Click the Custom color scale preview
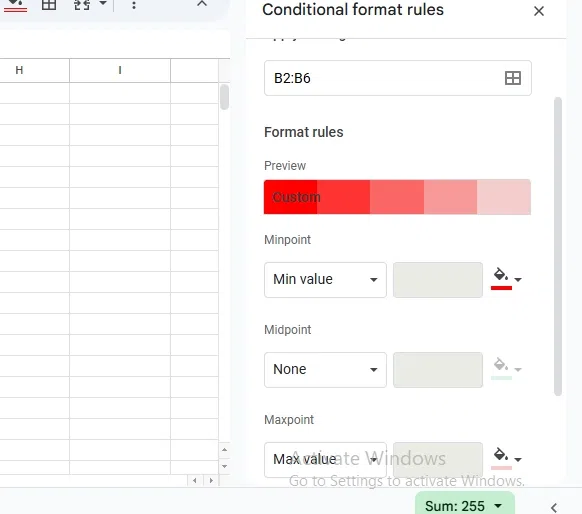The image size is (582, 514). (x=397, y=197)
